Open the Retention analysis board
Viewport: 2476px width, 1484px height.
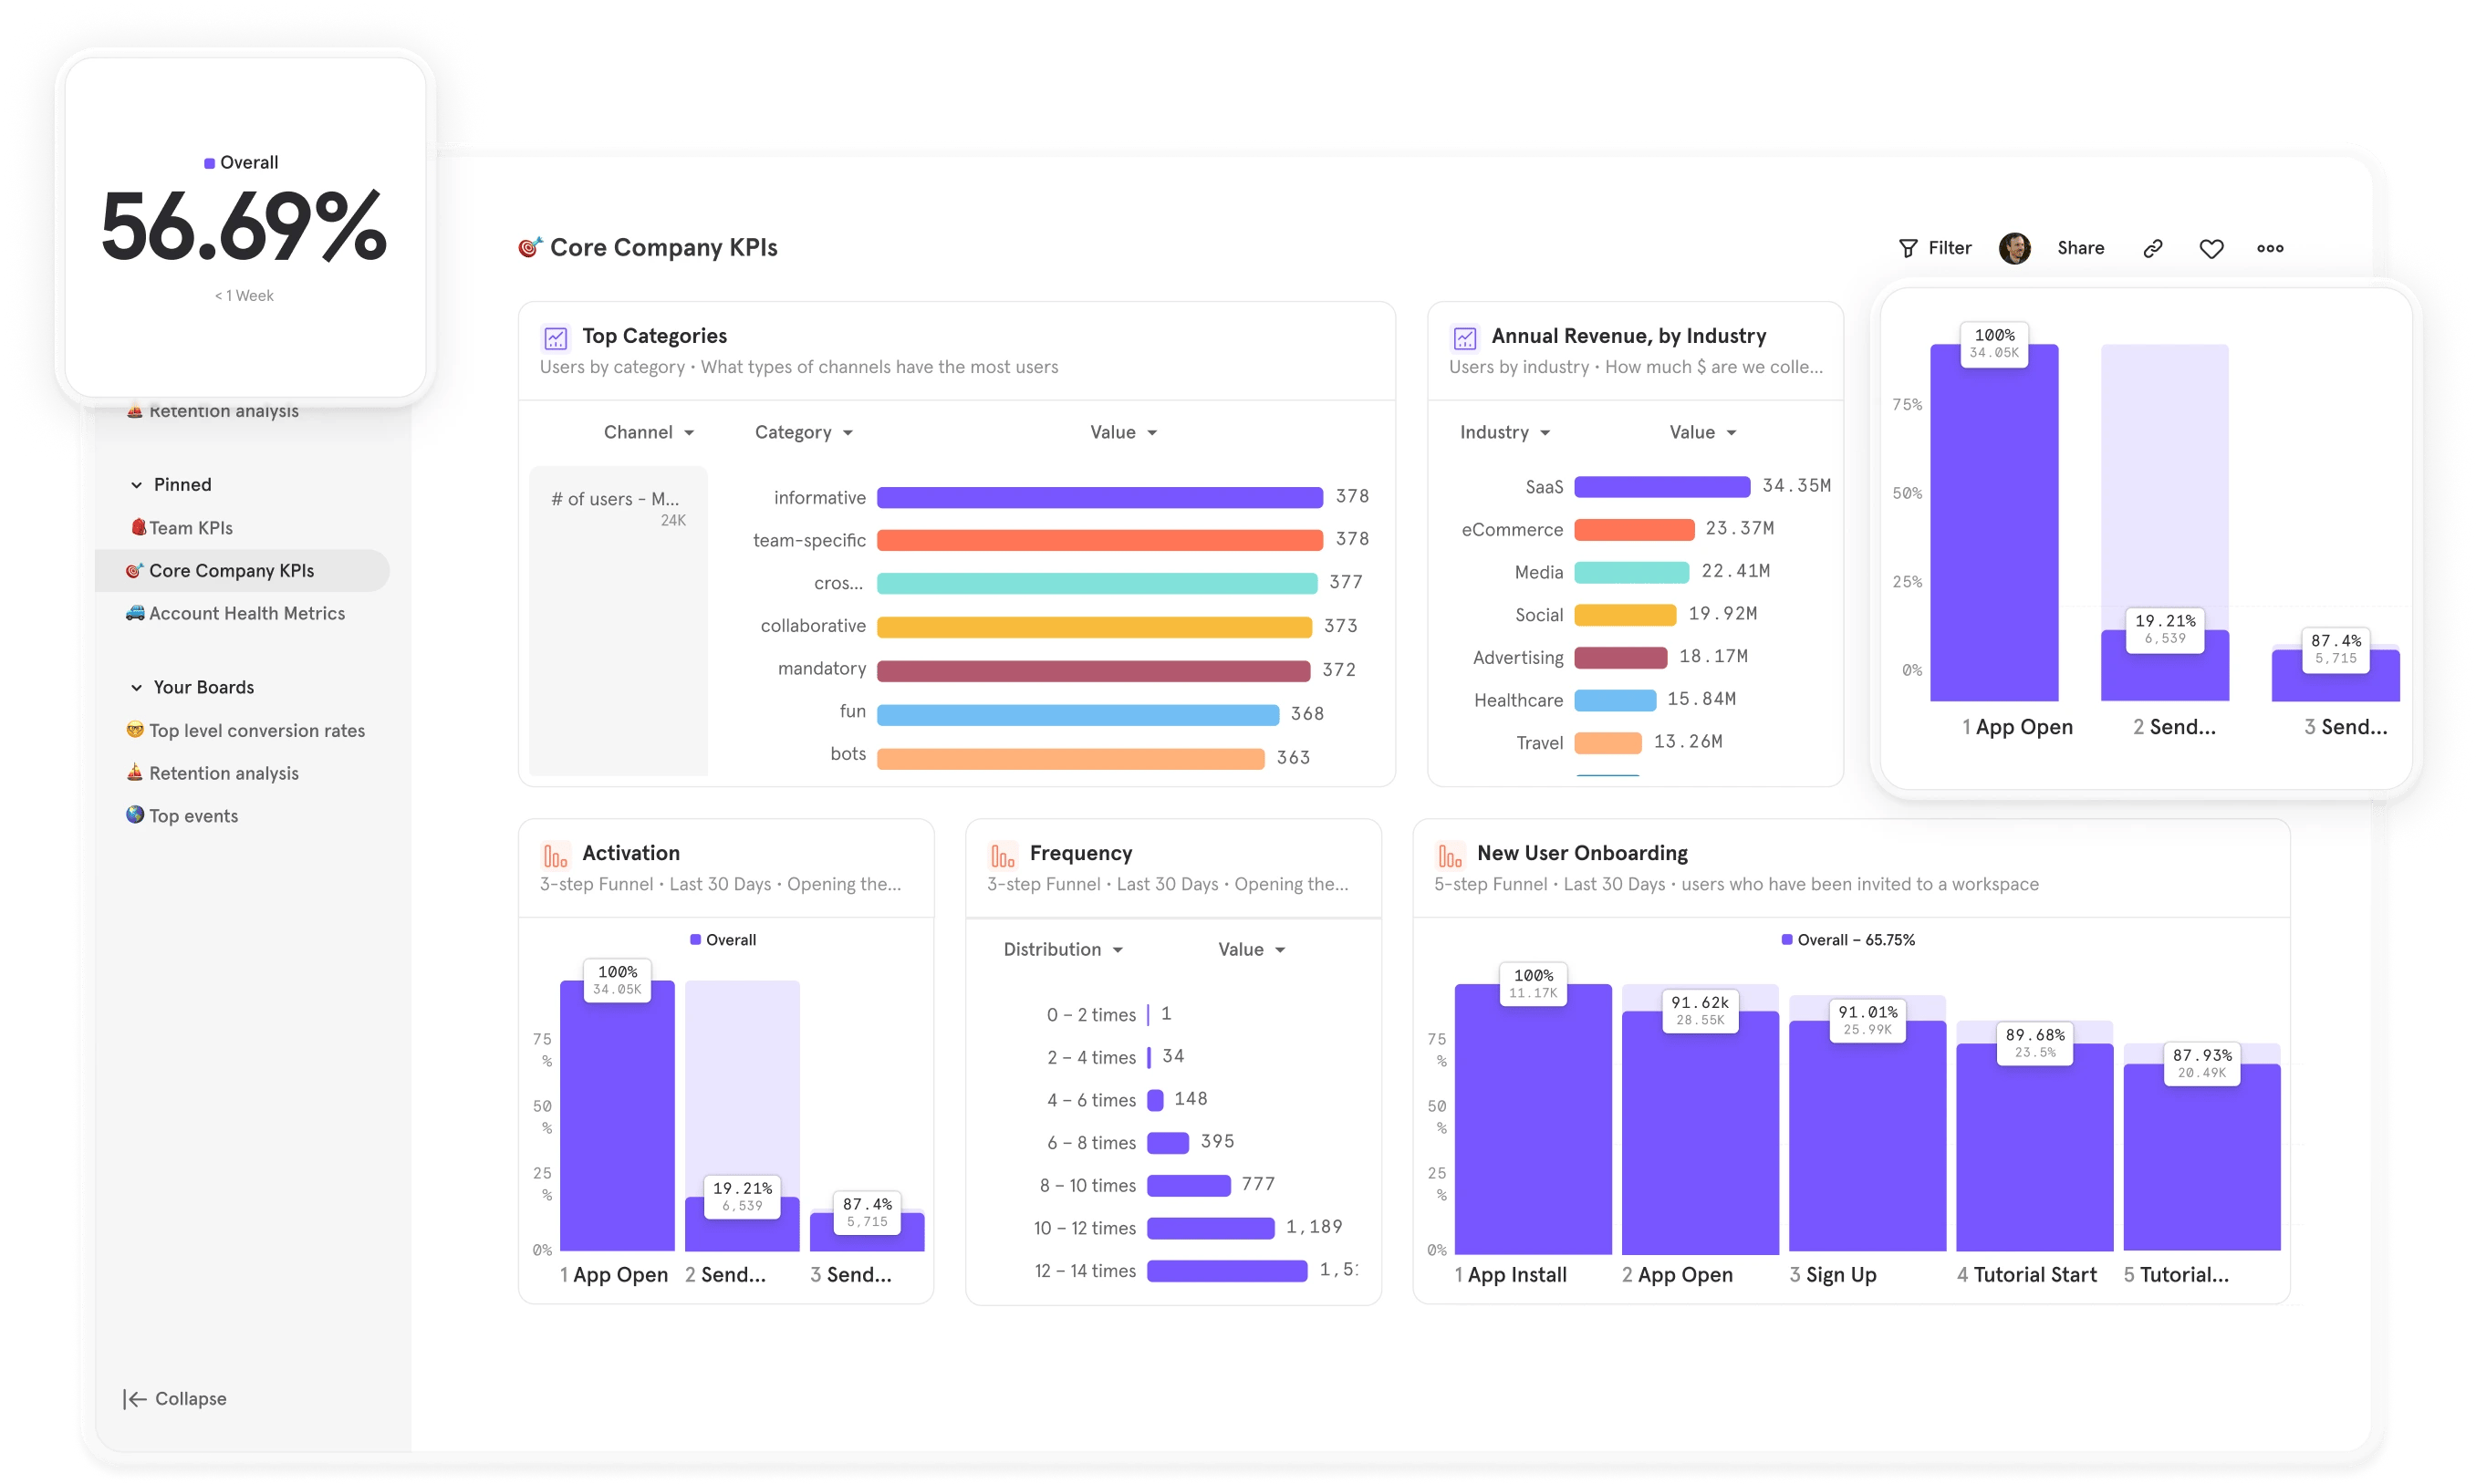click(x=223, y=772)
